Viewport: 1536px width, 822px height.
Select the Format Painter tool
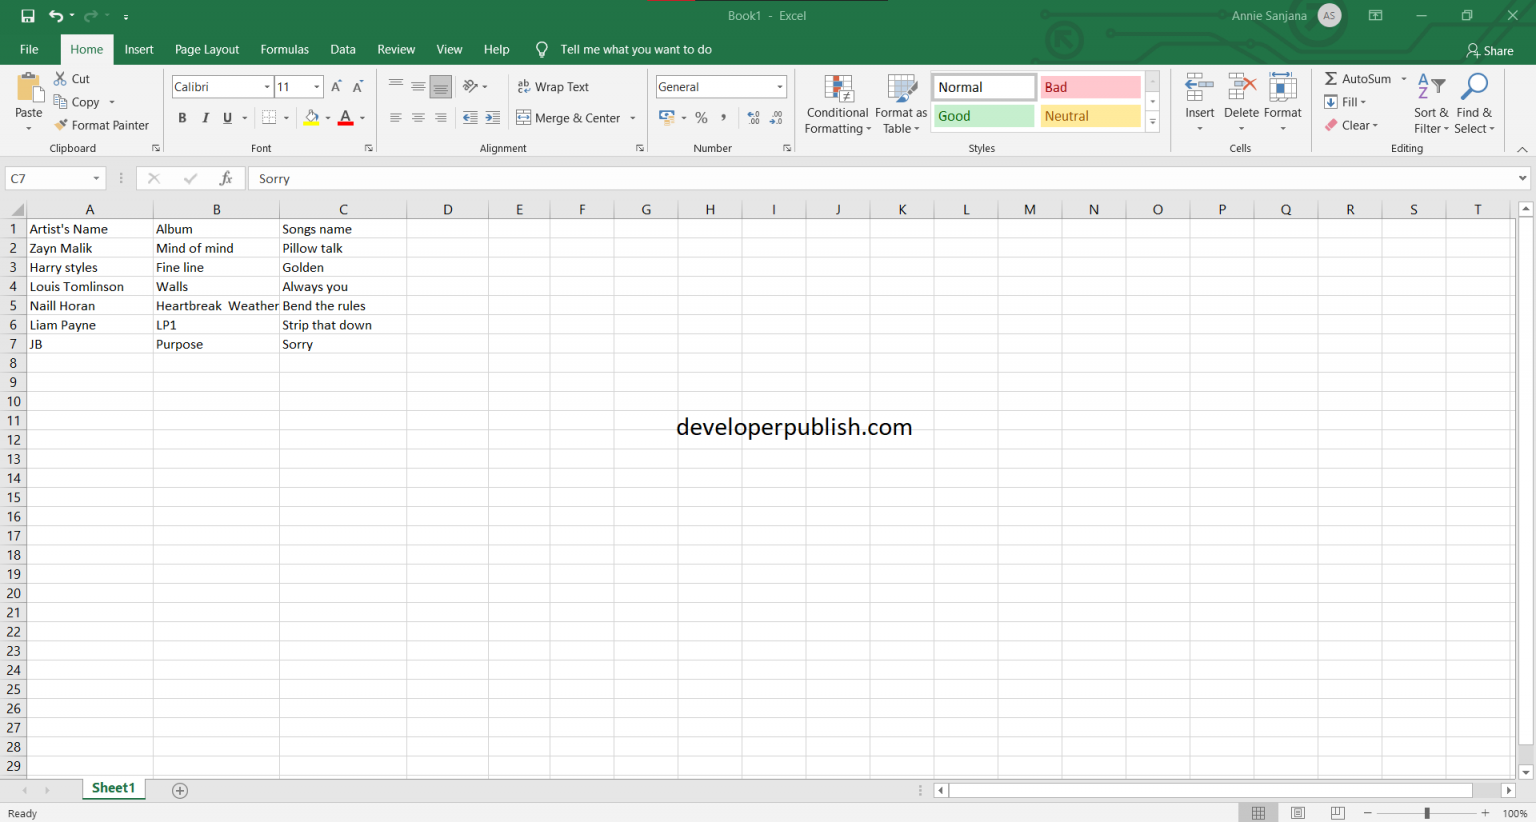[103, 124]
